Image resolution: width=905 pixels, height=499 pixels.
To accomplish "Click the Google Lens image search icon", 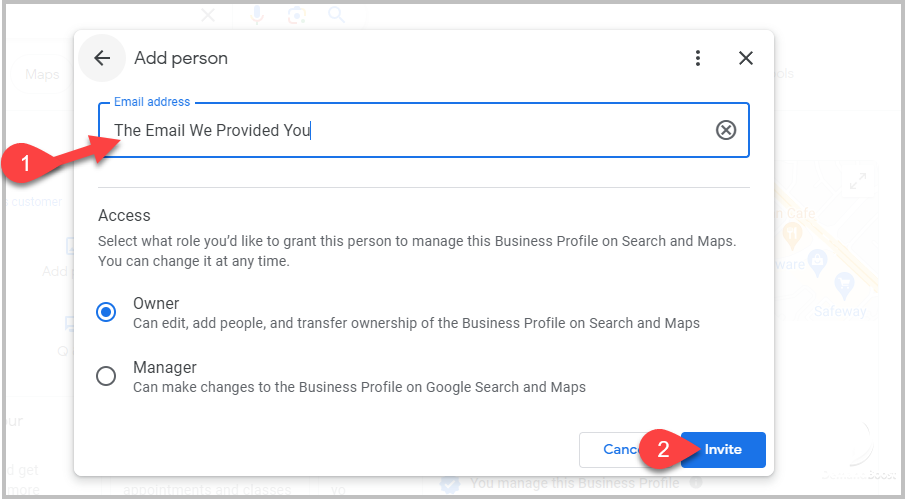I will (x=296, y=14).
